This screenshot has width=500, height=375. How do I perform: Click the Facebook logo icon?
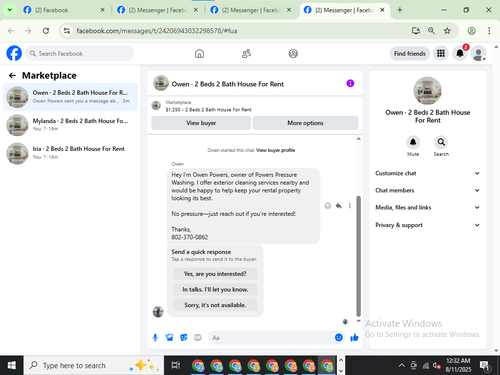(14, 53)
